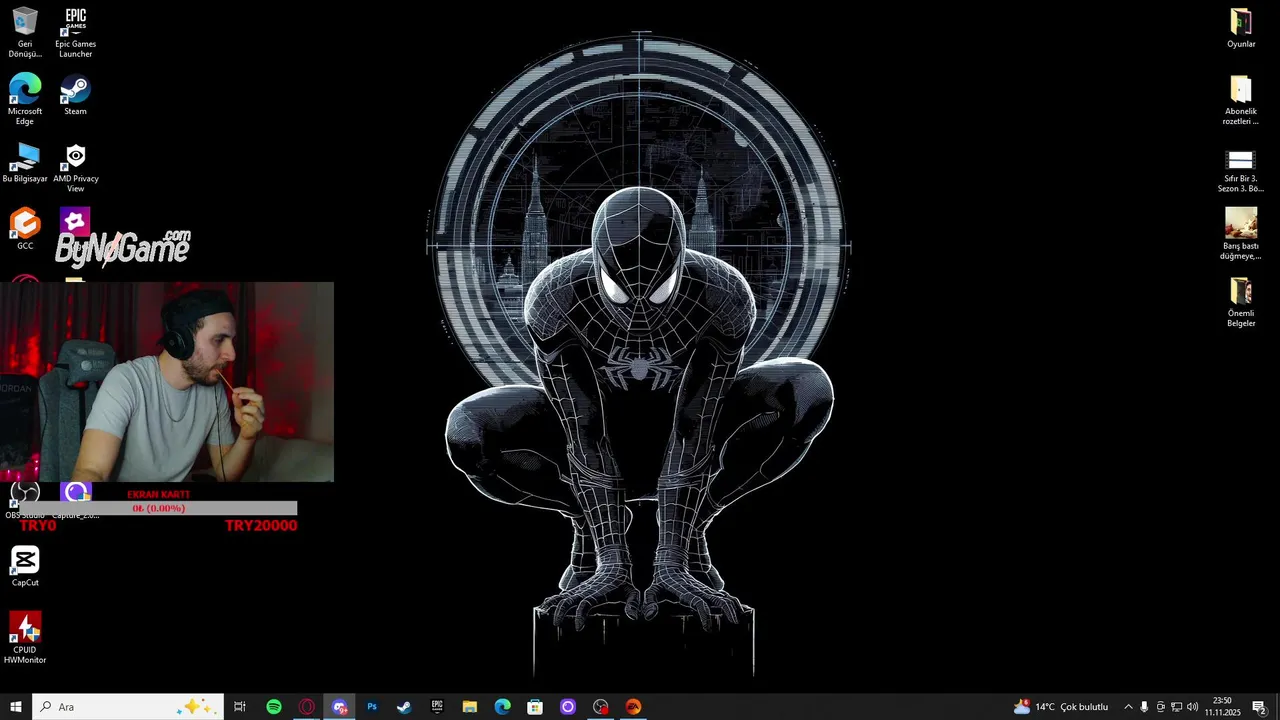The height and width of the screenshot is (720, 1280).
Task: Open Spotify from the taskbar
Action: pos(274,707)
